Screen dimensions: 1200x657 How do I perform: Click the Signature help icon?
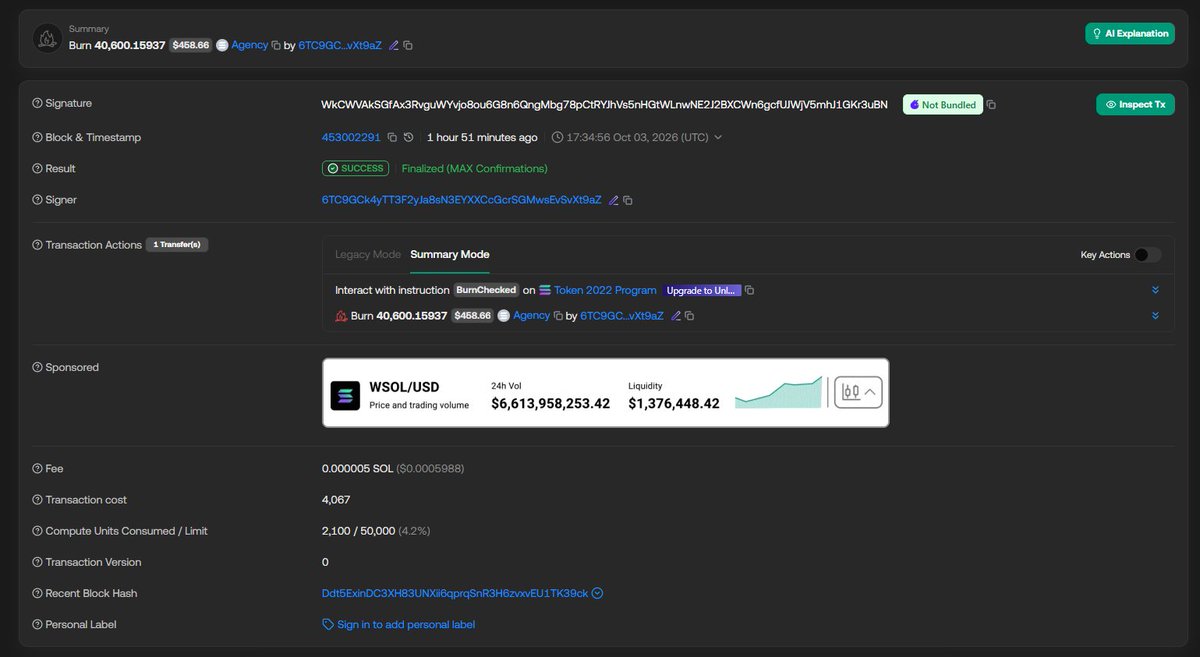pyautogui.click(x=37, y=103)
